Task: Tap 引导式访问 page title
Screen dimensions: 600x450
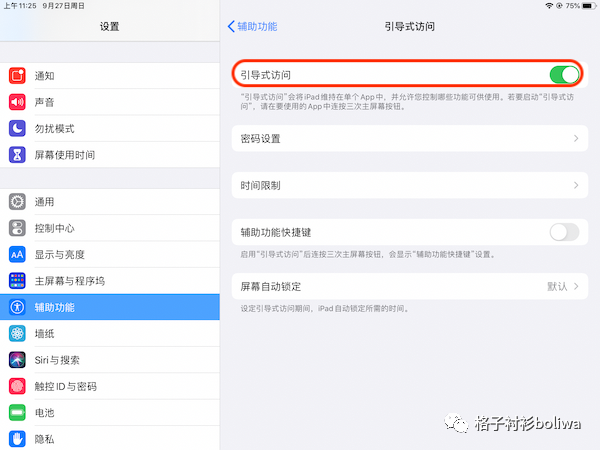Action: (x=409, y=26)
